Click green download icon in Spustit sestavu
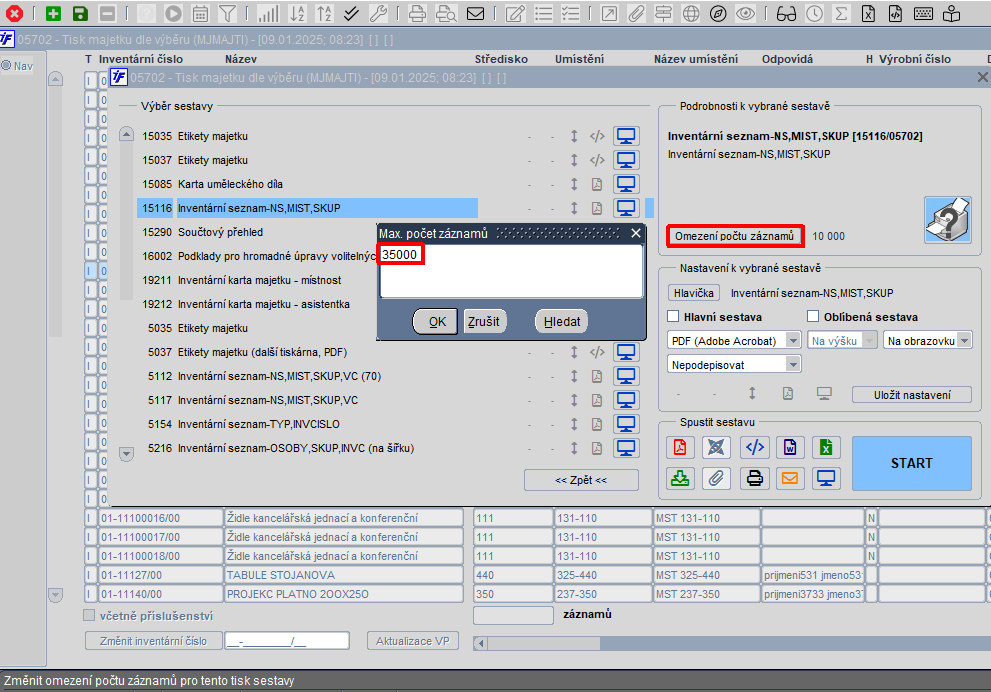 pyautogui.click(x=679, y=478)
